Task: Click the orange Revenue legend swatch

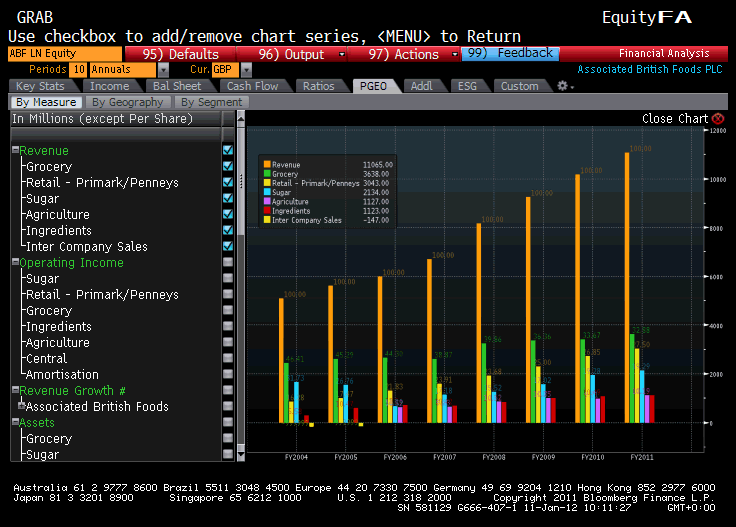Action: click(267, 164)
